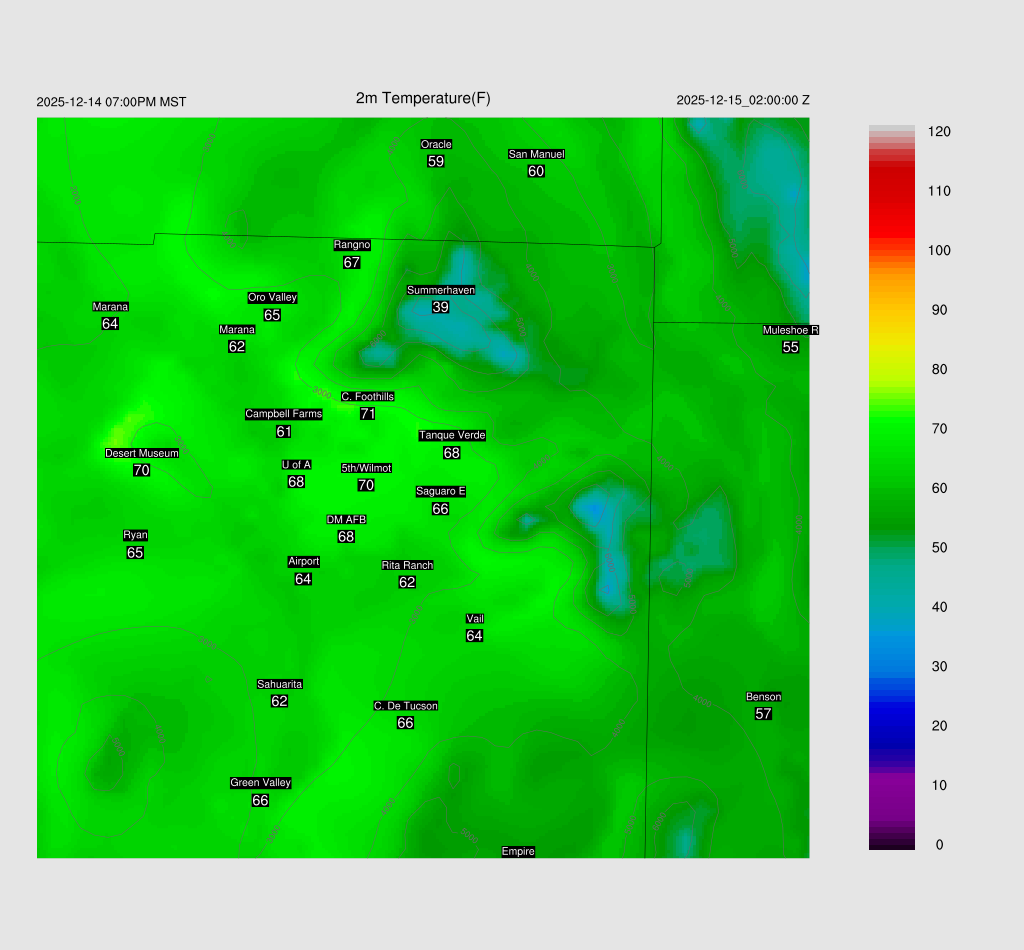Click the Muleshoe R station label
The image size is (1024, 950).
point(790,330)
